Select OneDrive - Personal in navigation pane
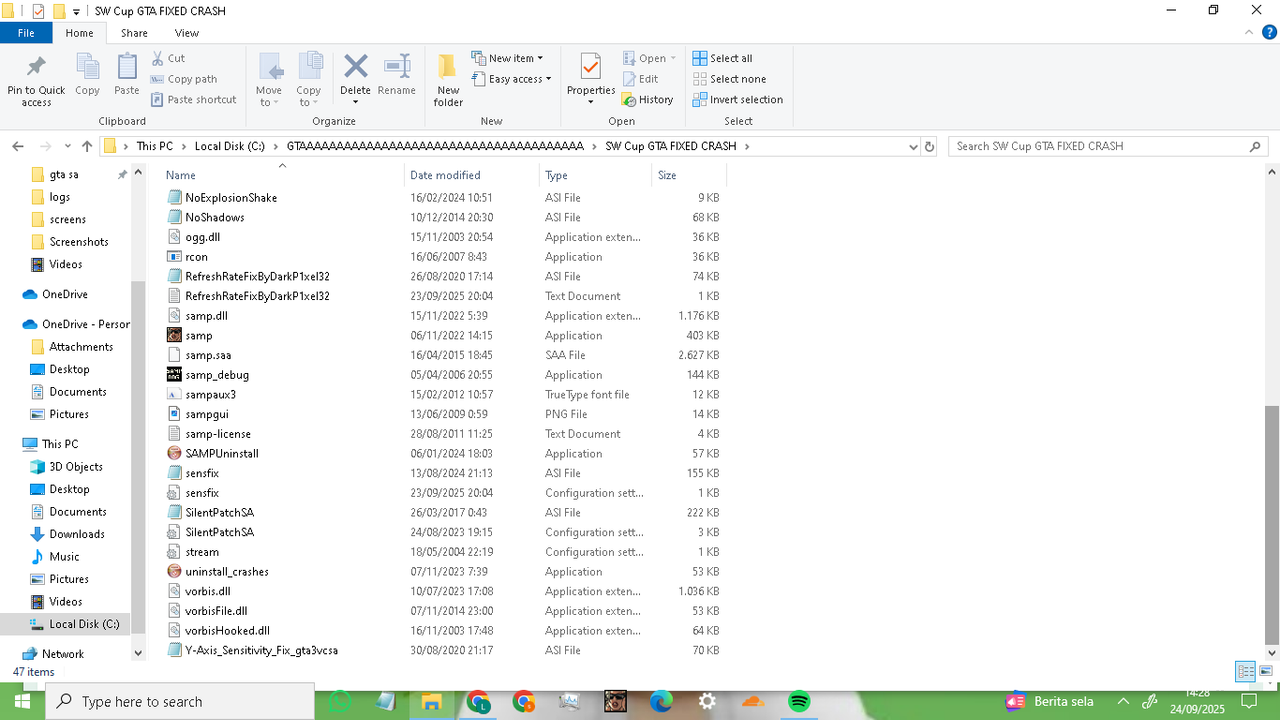The width and height of the screenshot is (1280, 720). pos(76,324)
